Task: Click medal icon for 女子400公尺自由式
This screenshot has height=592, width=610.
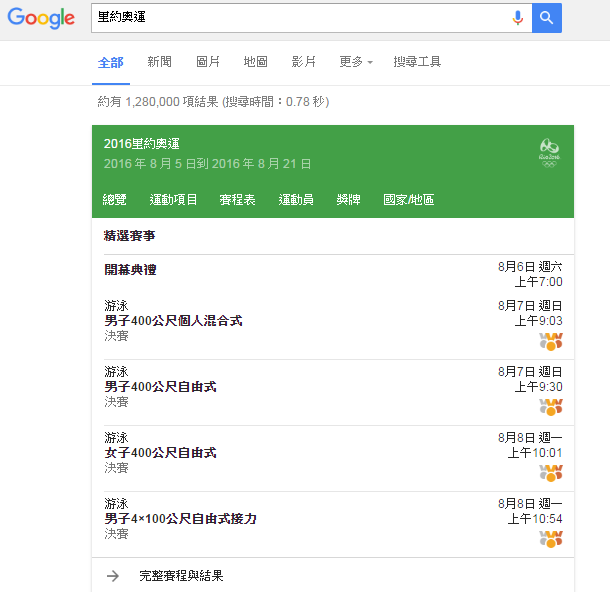Action: (x=551, y=473)
